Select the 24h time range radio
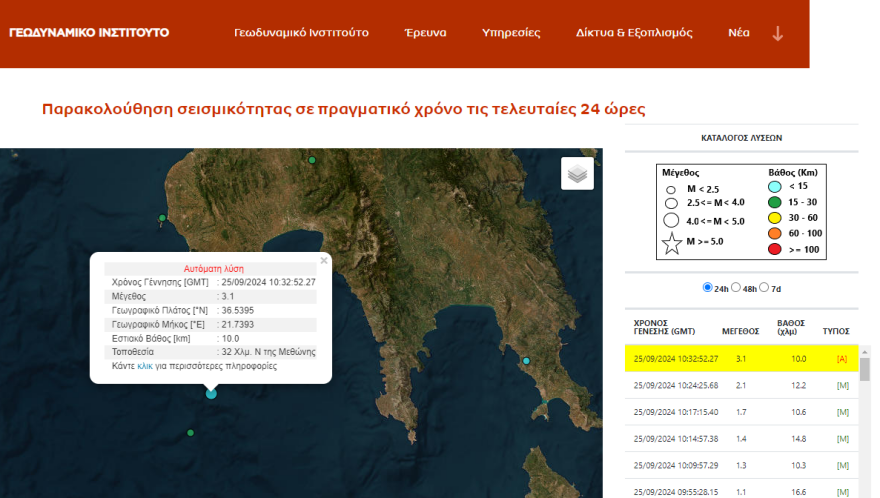880x498 pixels. (707, 287)
